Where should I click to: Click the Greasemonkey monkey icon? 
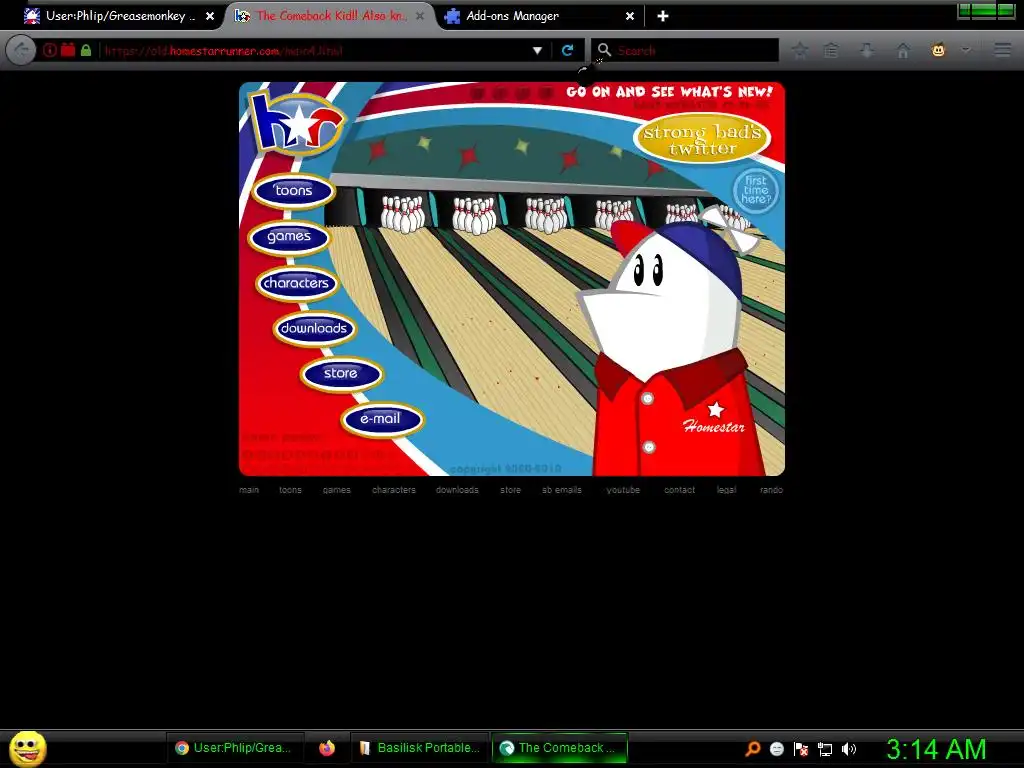(x=938, y=50)
